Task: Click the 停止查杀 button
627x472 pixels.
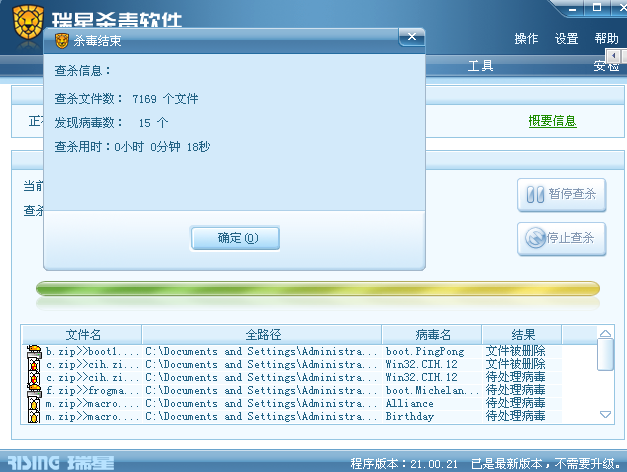Action: [x=561, y=239]
